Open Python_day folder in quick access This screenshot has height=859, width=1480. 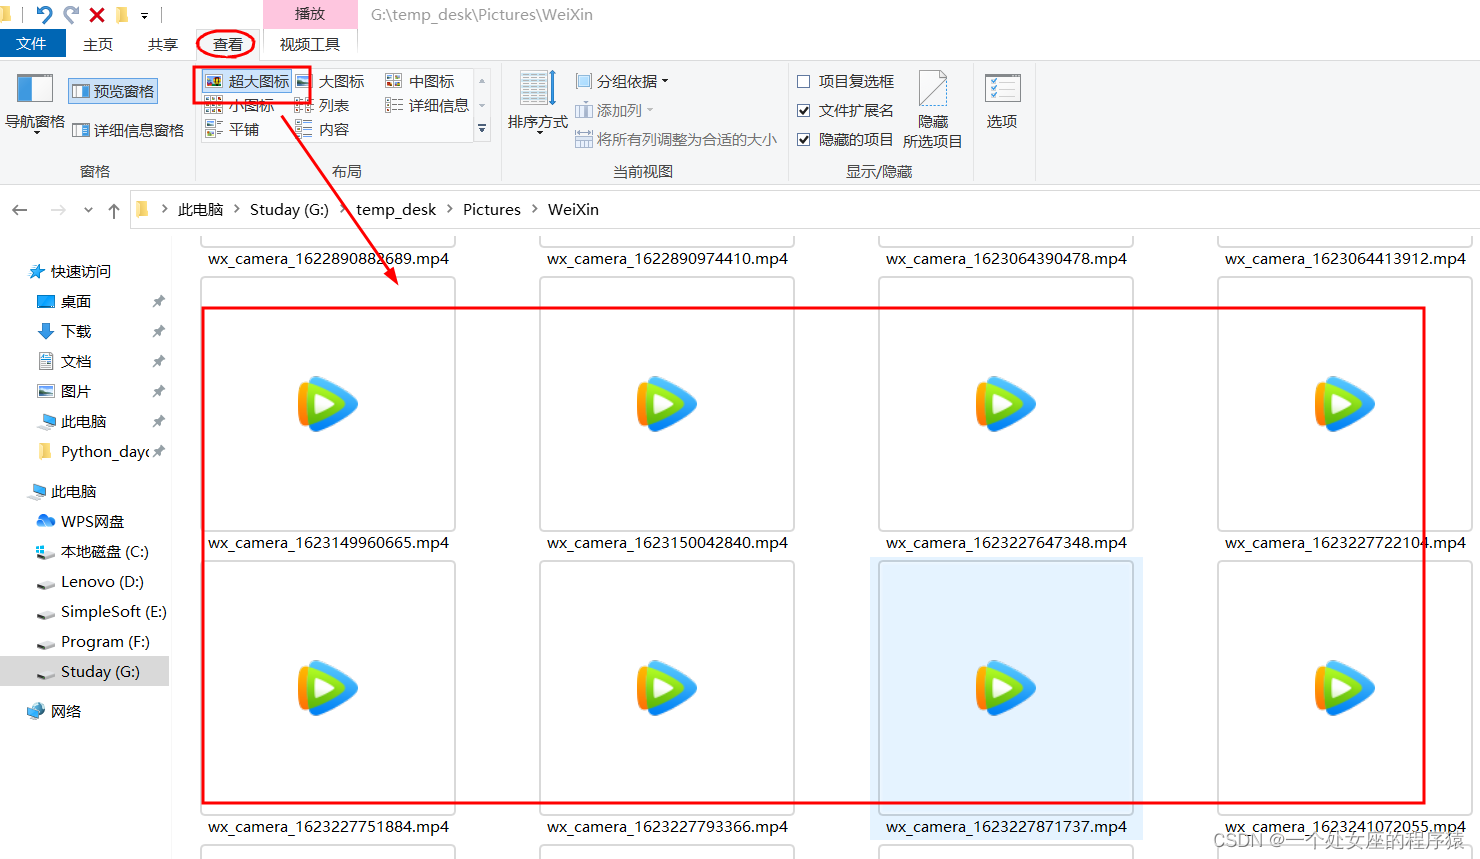coord(94,451)
